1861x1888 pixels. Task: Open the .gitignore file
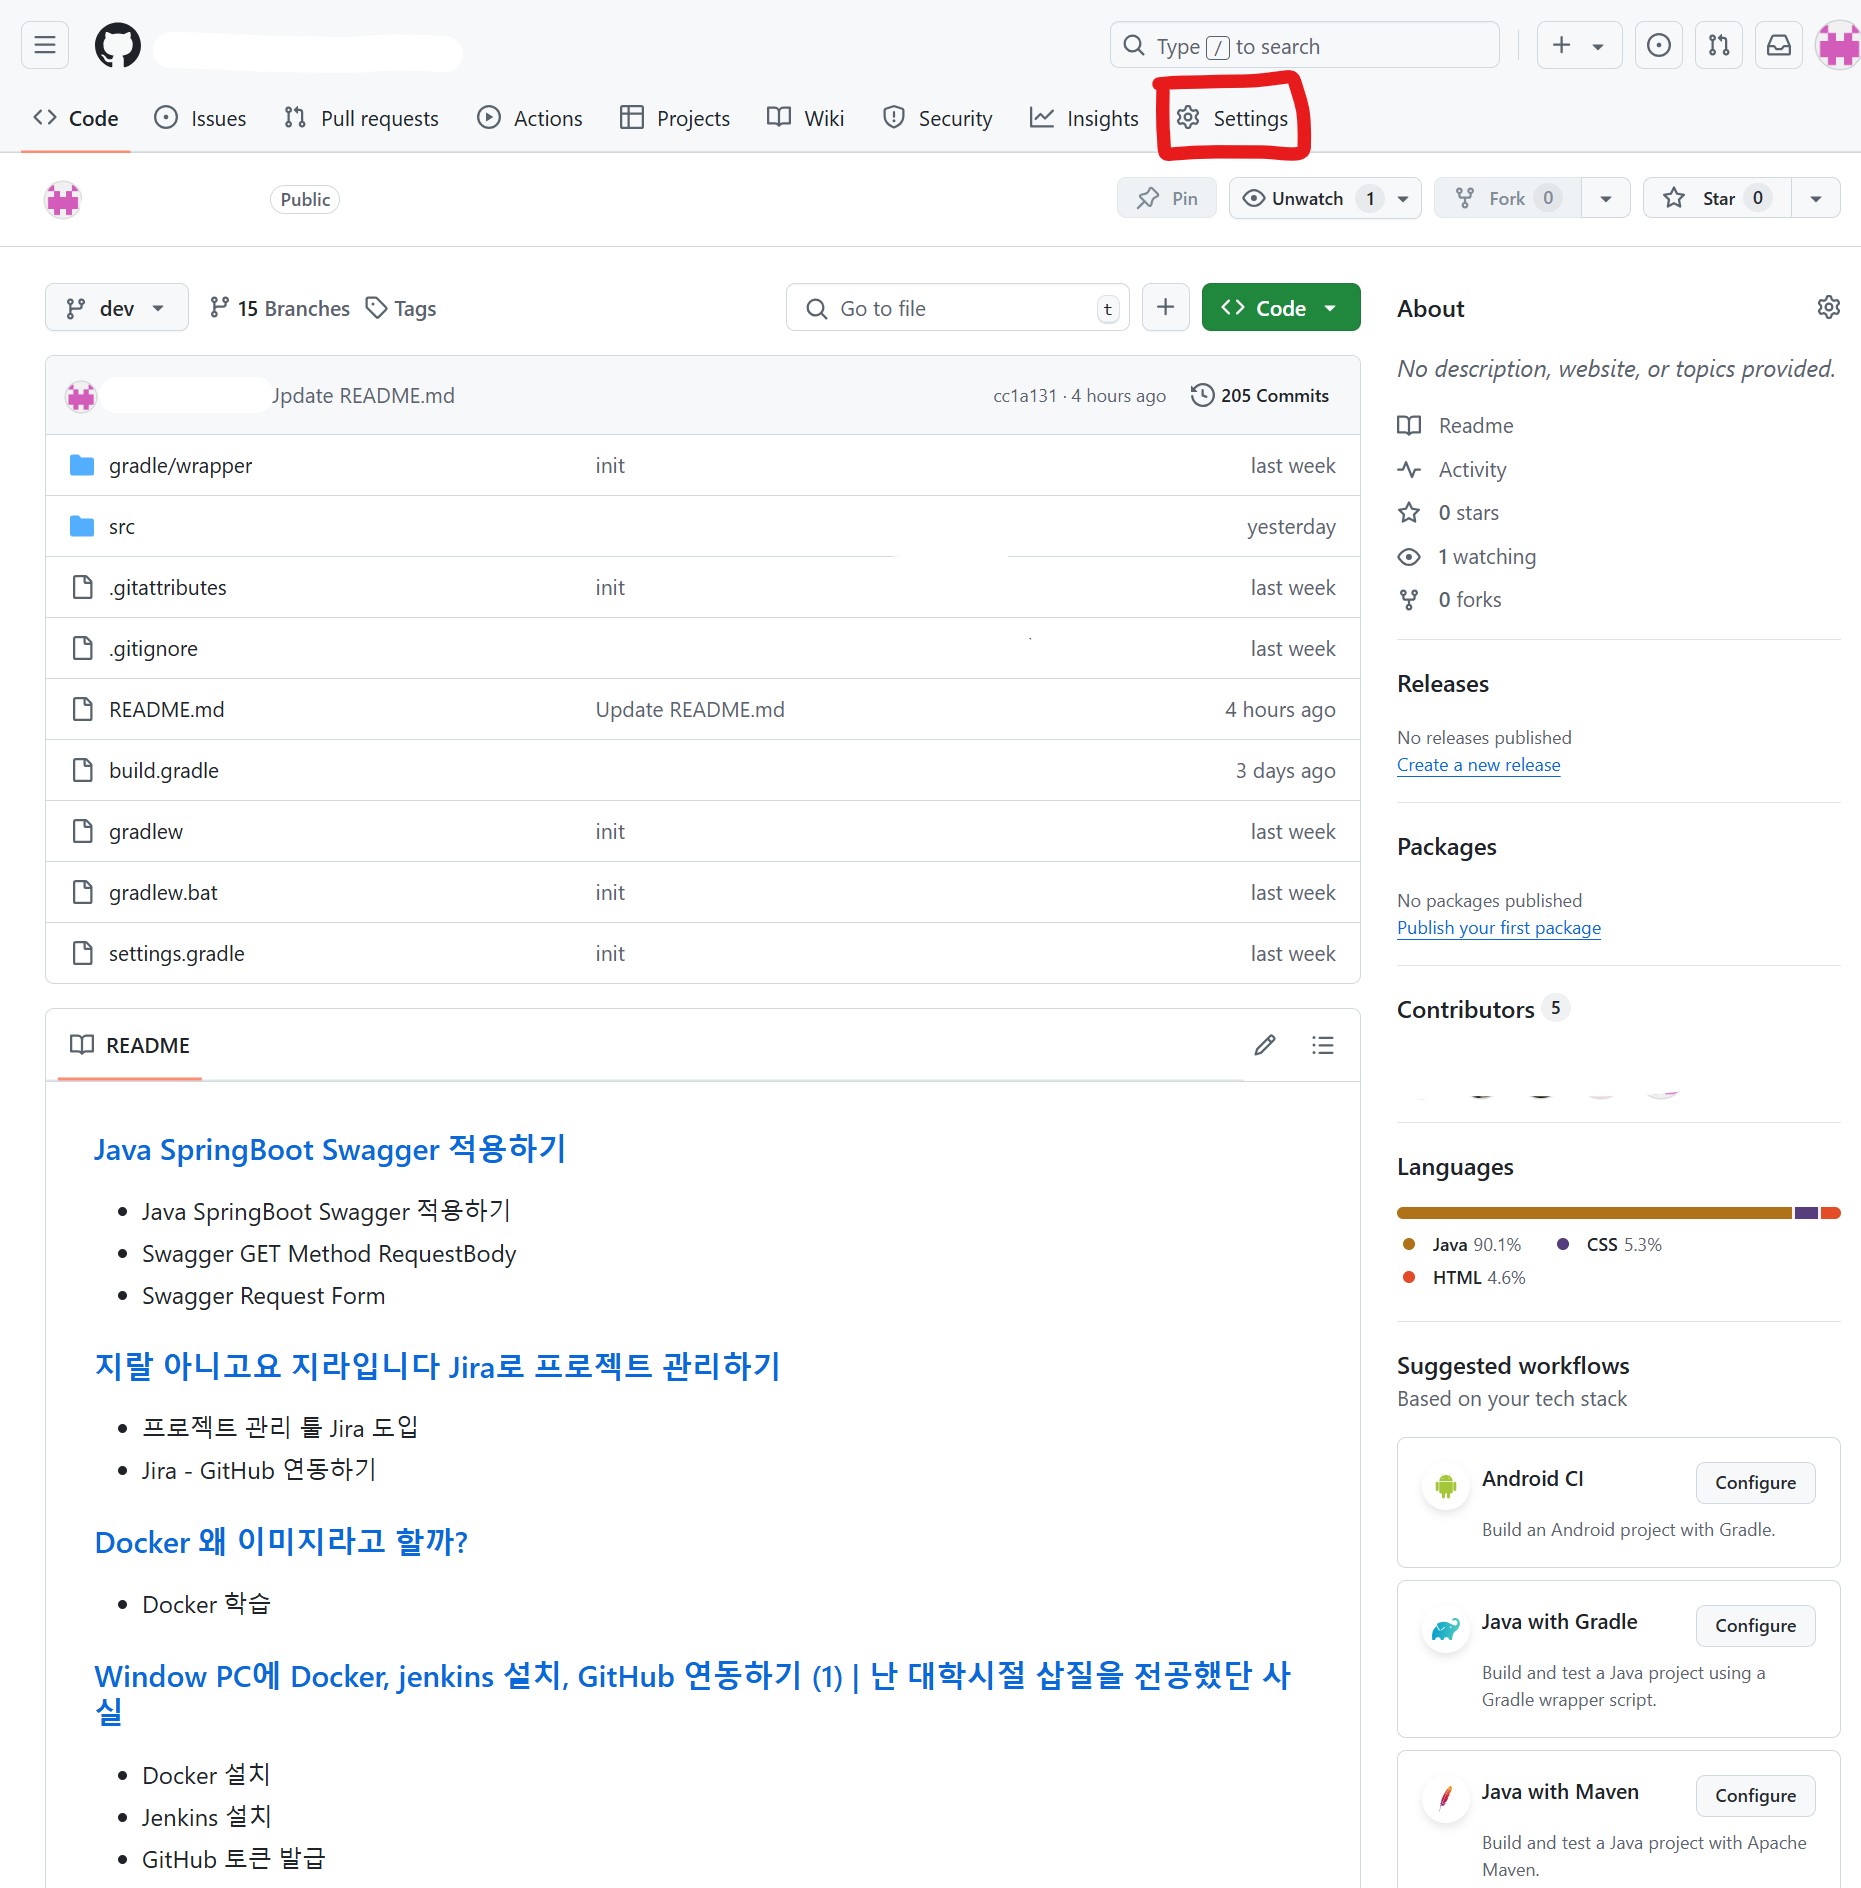tap(153, 648)
